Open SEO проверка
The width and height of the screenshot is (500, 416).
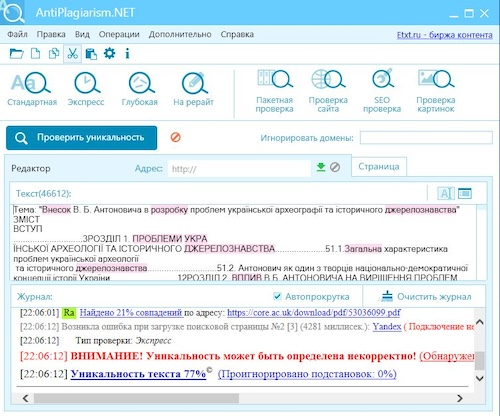coord(382,91)
